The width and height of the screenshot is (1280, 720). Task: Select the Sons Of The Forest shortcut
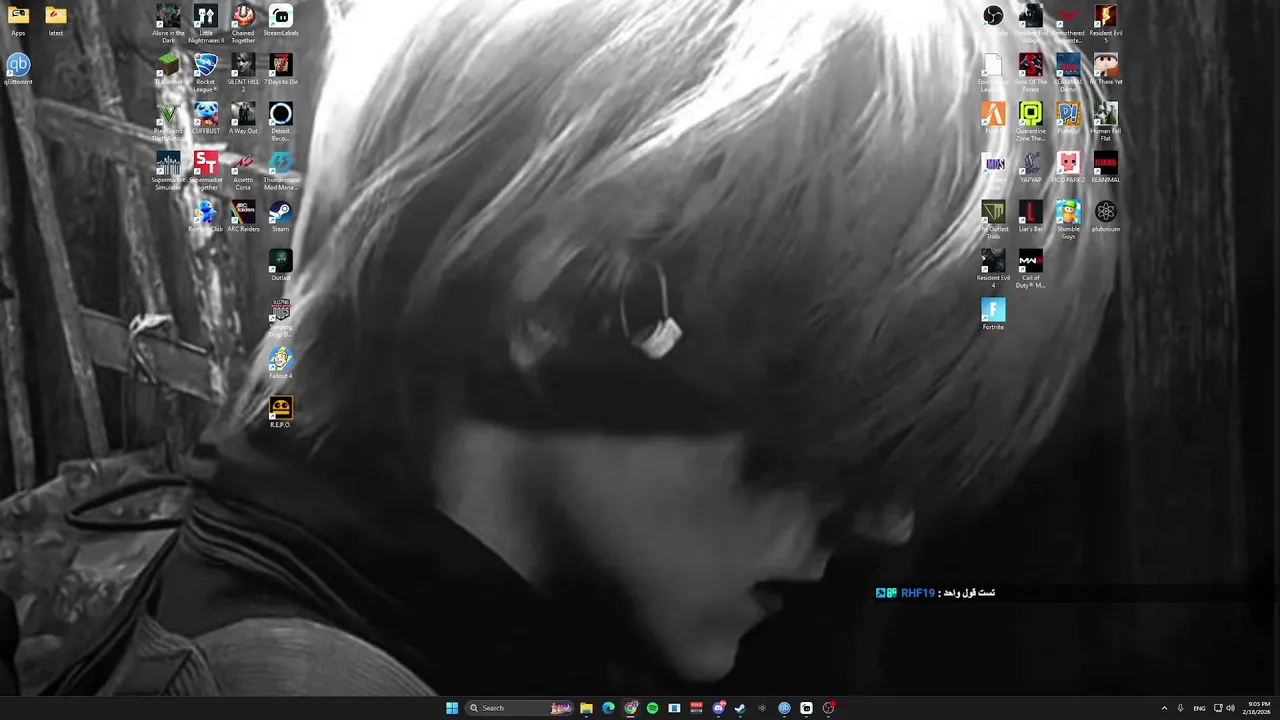pyautogui.click(x=1031, y=73)
